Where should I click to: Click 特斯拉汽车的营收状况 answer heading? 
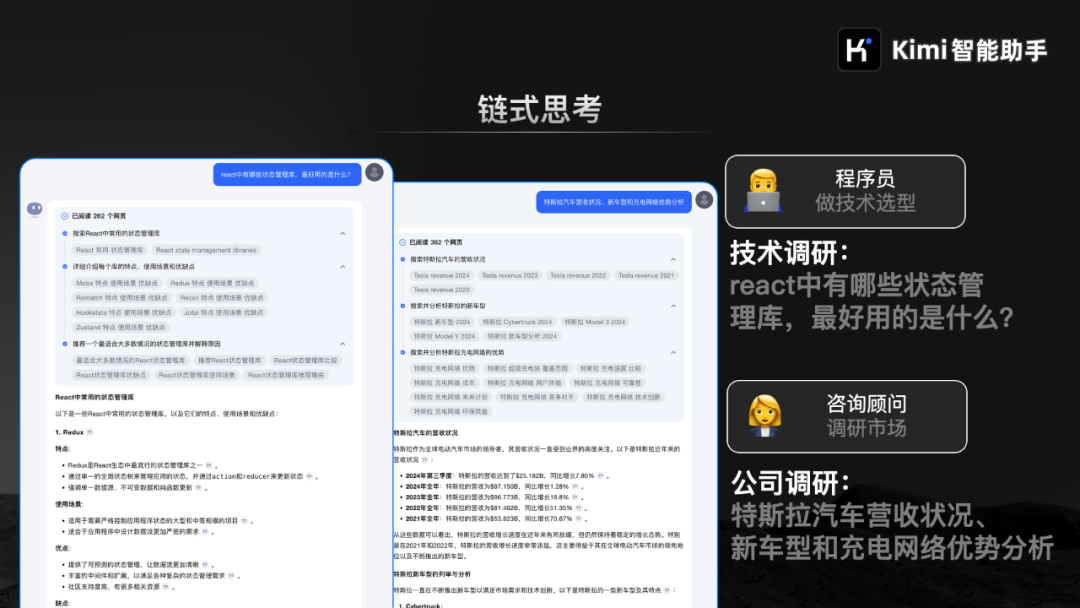(426, 433)
